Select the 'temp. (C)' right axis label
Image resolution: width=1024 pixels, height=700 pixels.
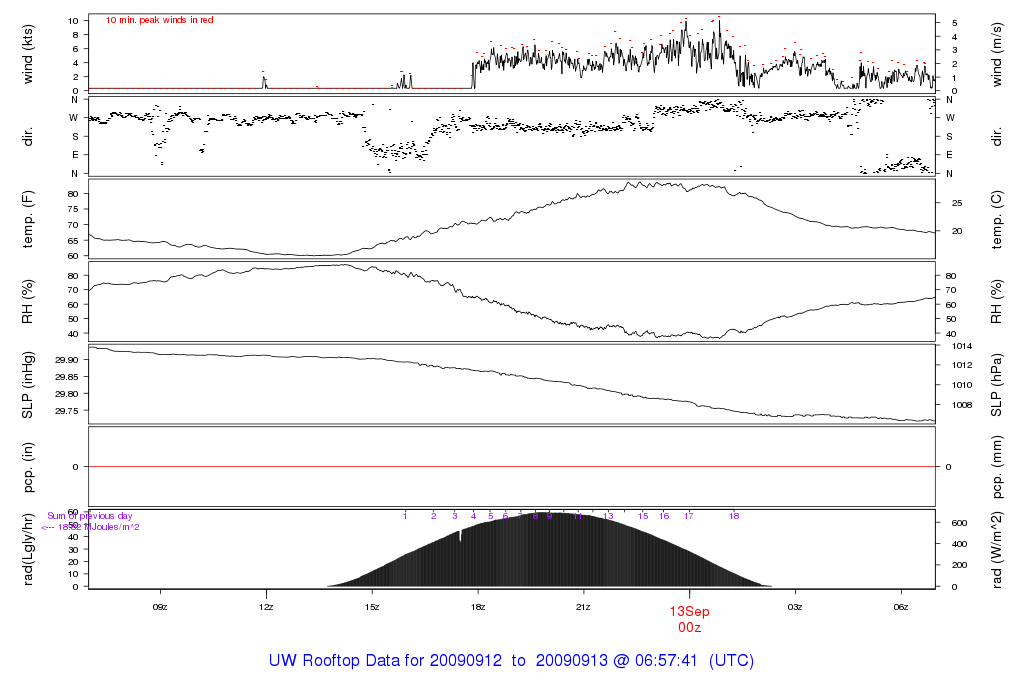(x=996, y=219)
